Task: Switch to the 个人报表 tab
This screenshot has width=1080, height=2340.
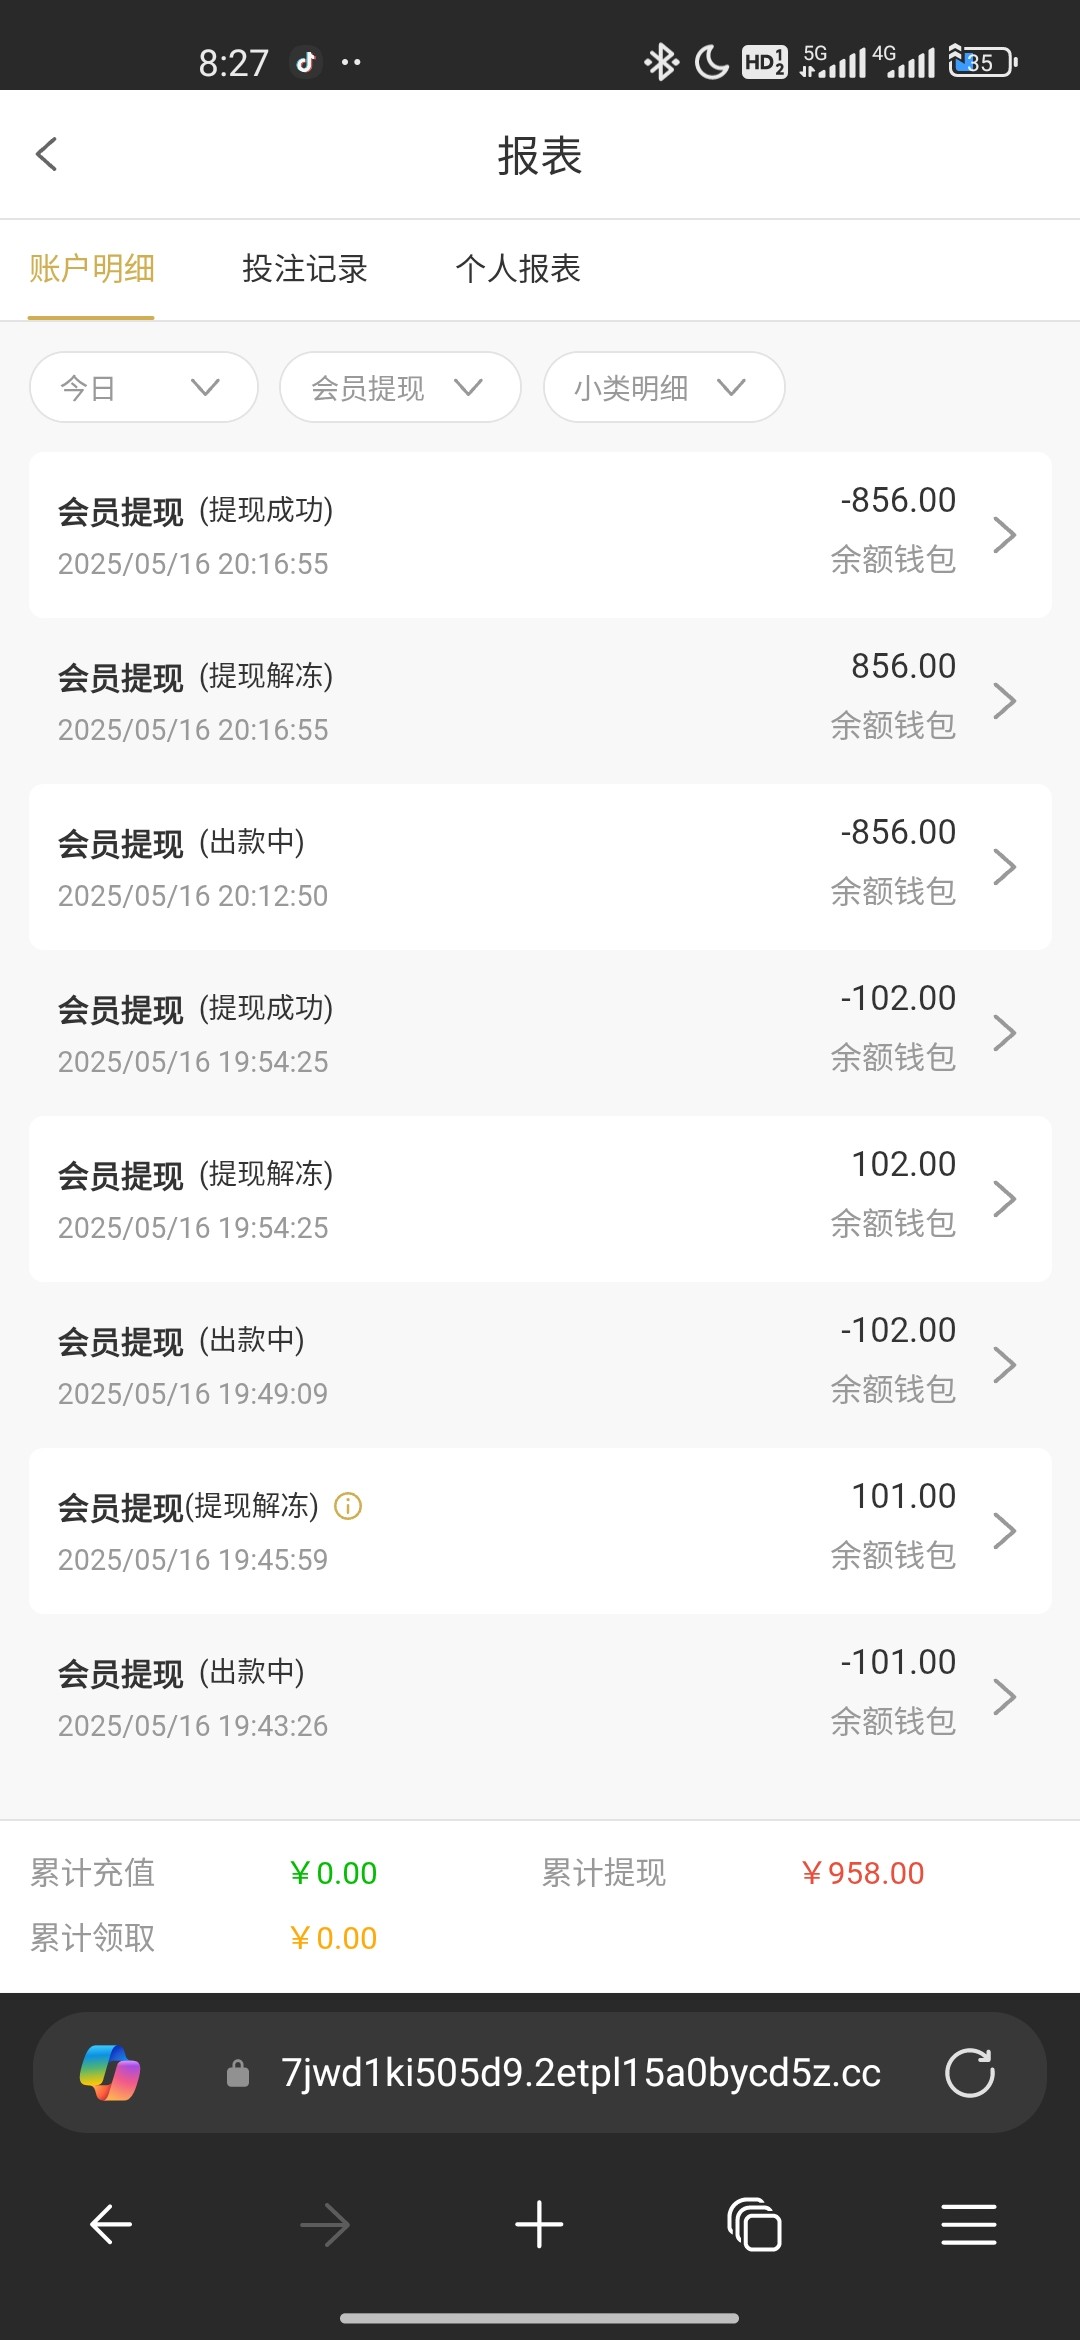Action: pos(518,269)
